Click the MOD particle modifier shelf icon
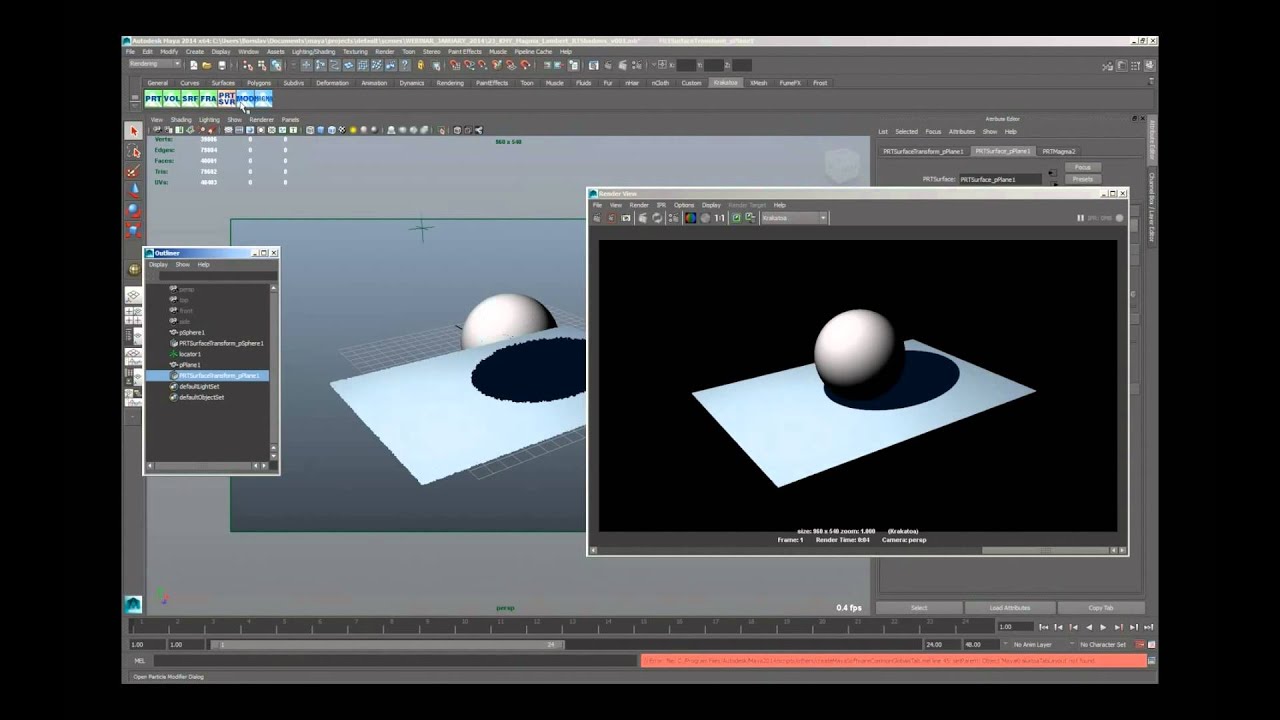 245,99
